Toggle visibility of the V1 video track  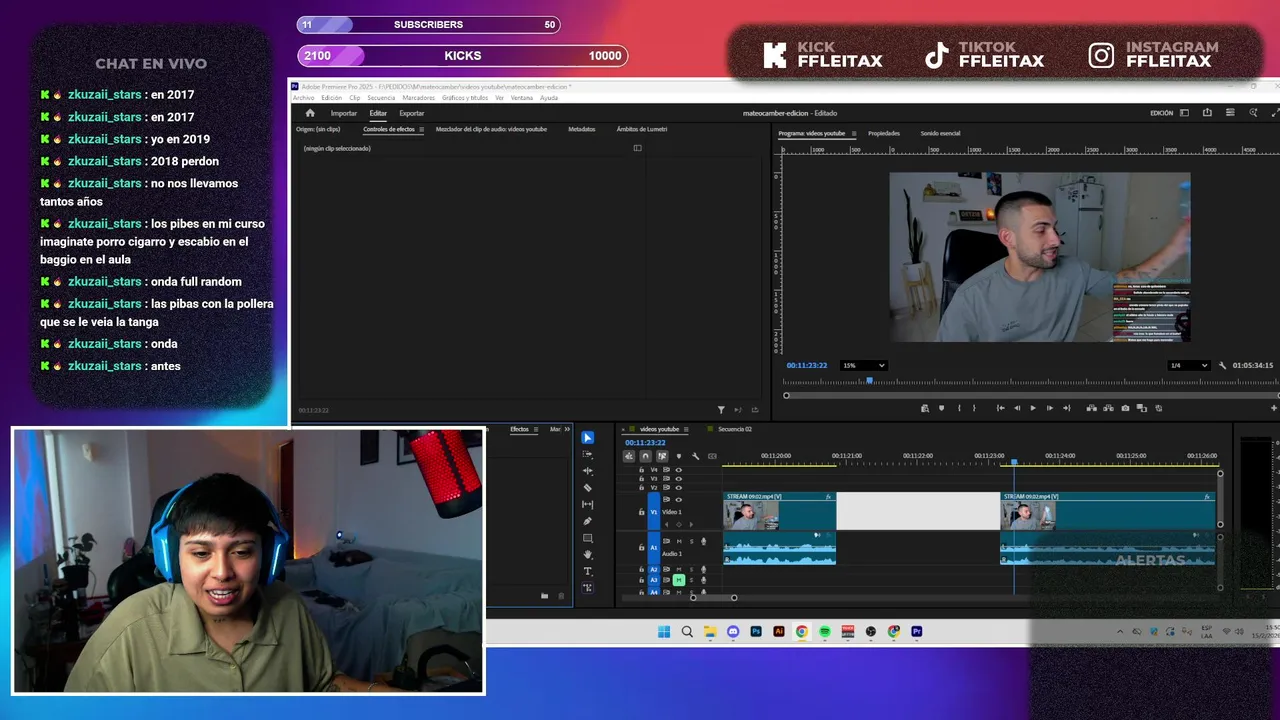pyautogui.click(x=679, y=499)
